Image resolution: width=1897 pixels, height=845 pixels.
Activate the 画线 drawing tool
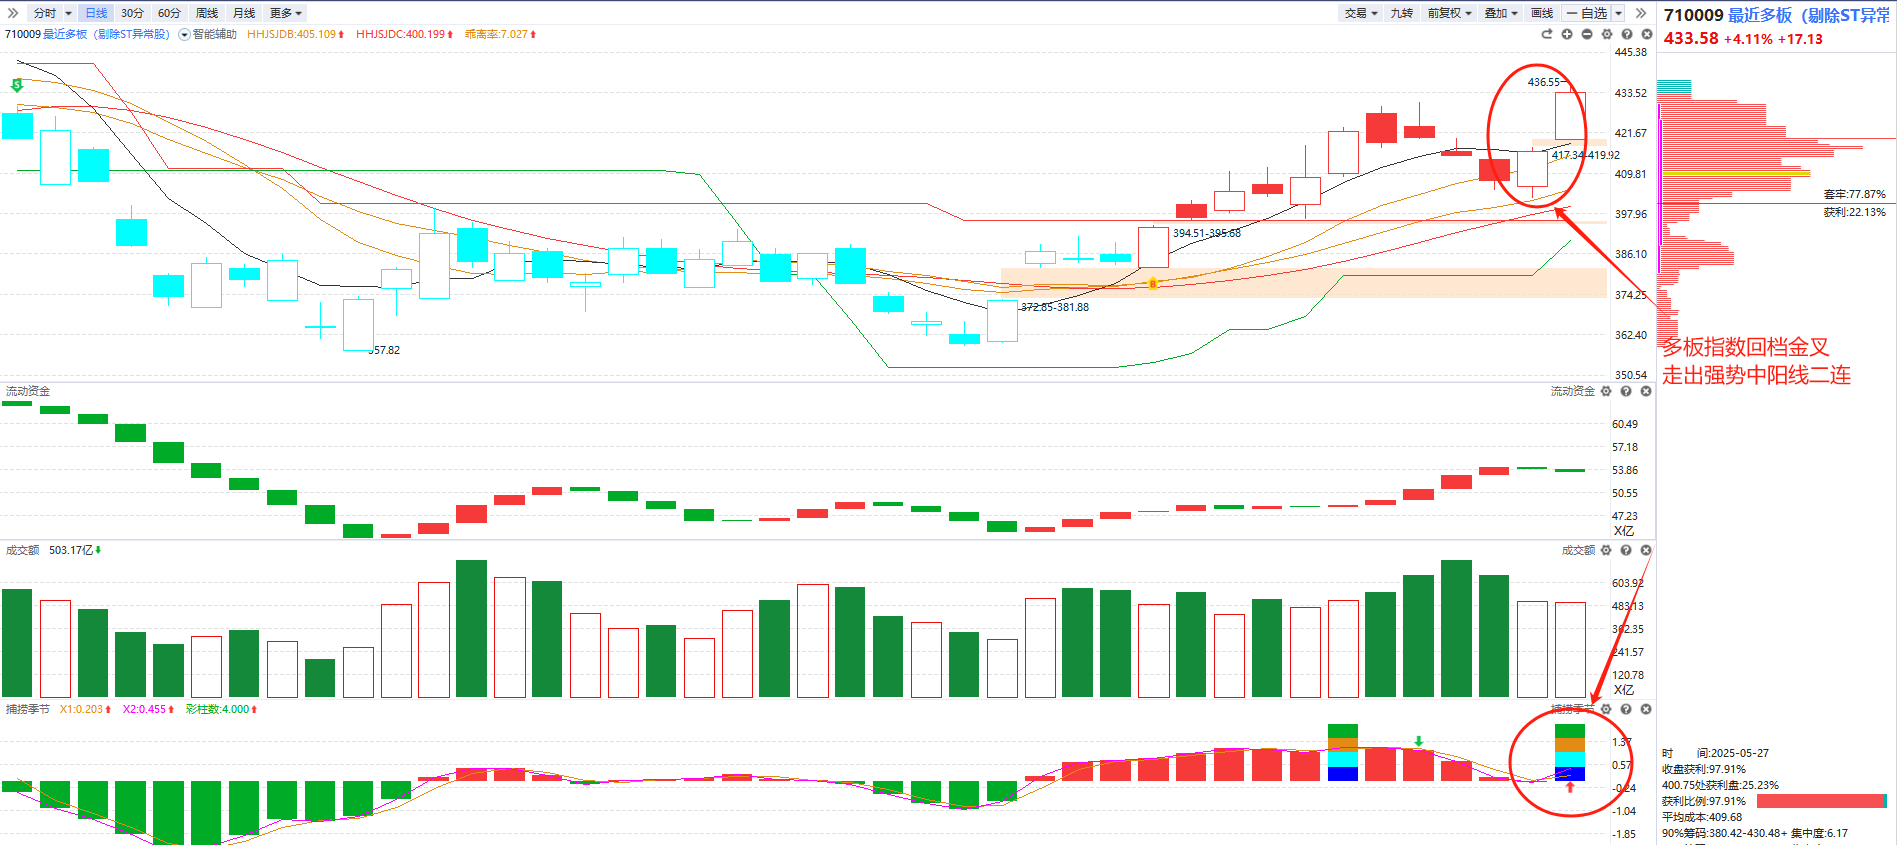pyautogui.click(x=1542, y=13)
